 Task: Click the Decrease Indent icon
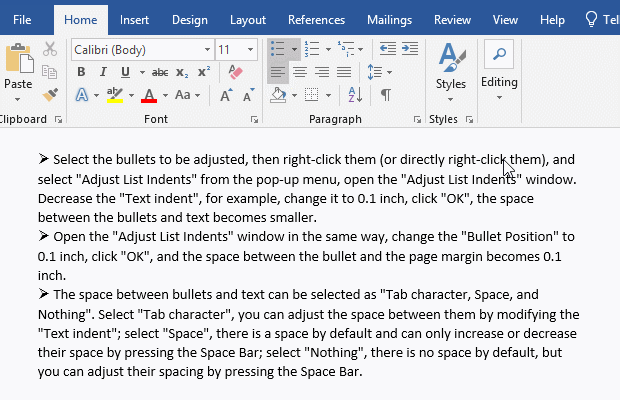(x=388, y=49)
